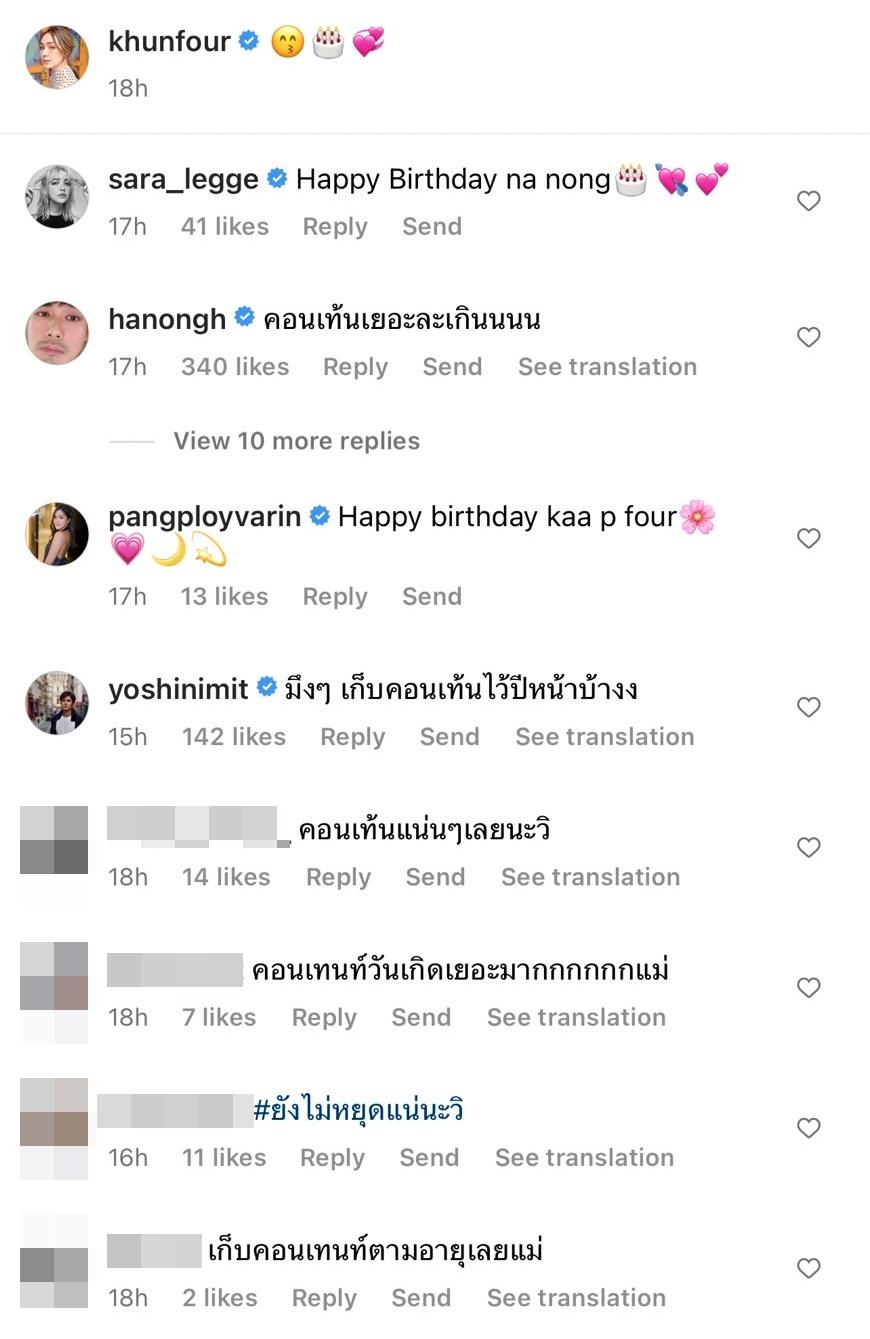Open pangployvarin's profile photo

click(57, 534)
